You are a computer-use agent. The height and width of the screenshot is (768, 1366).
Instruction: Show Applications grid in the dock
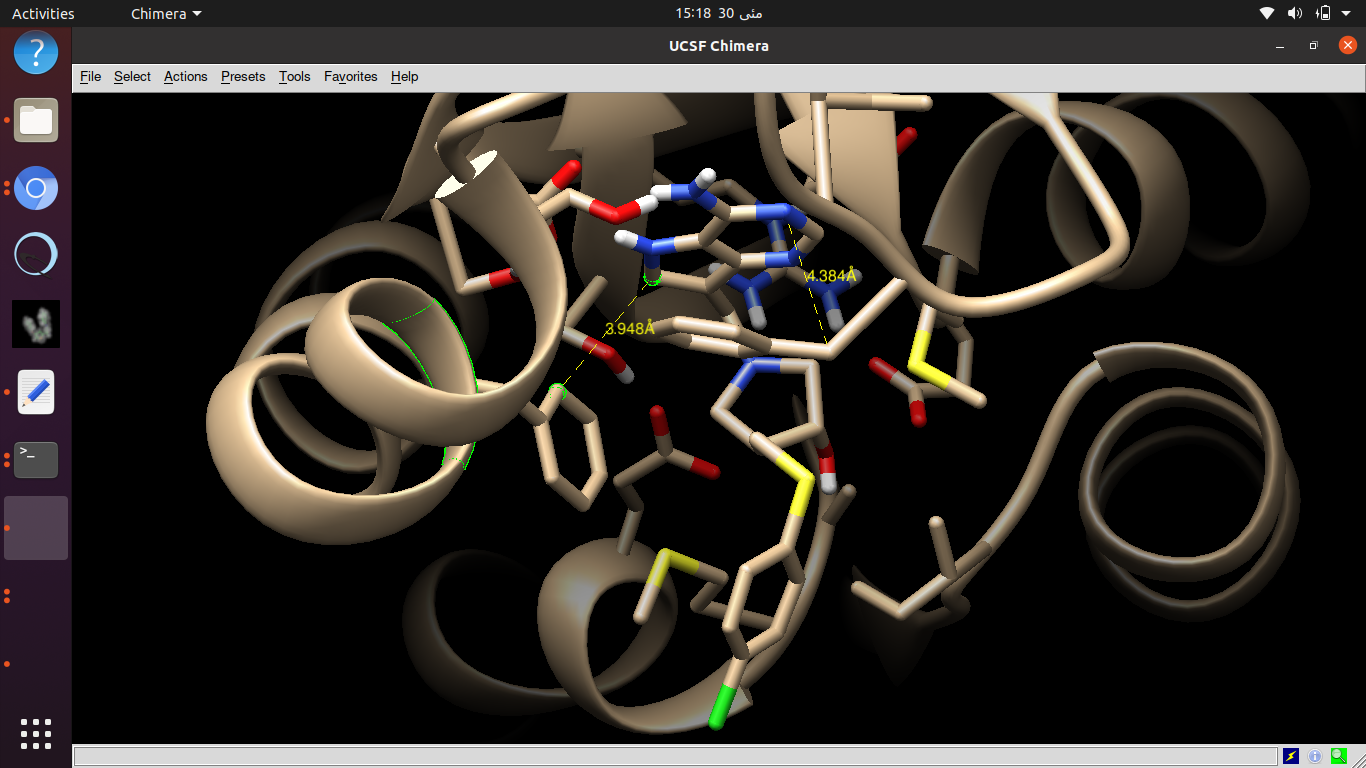[36, 733]
